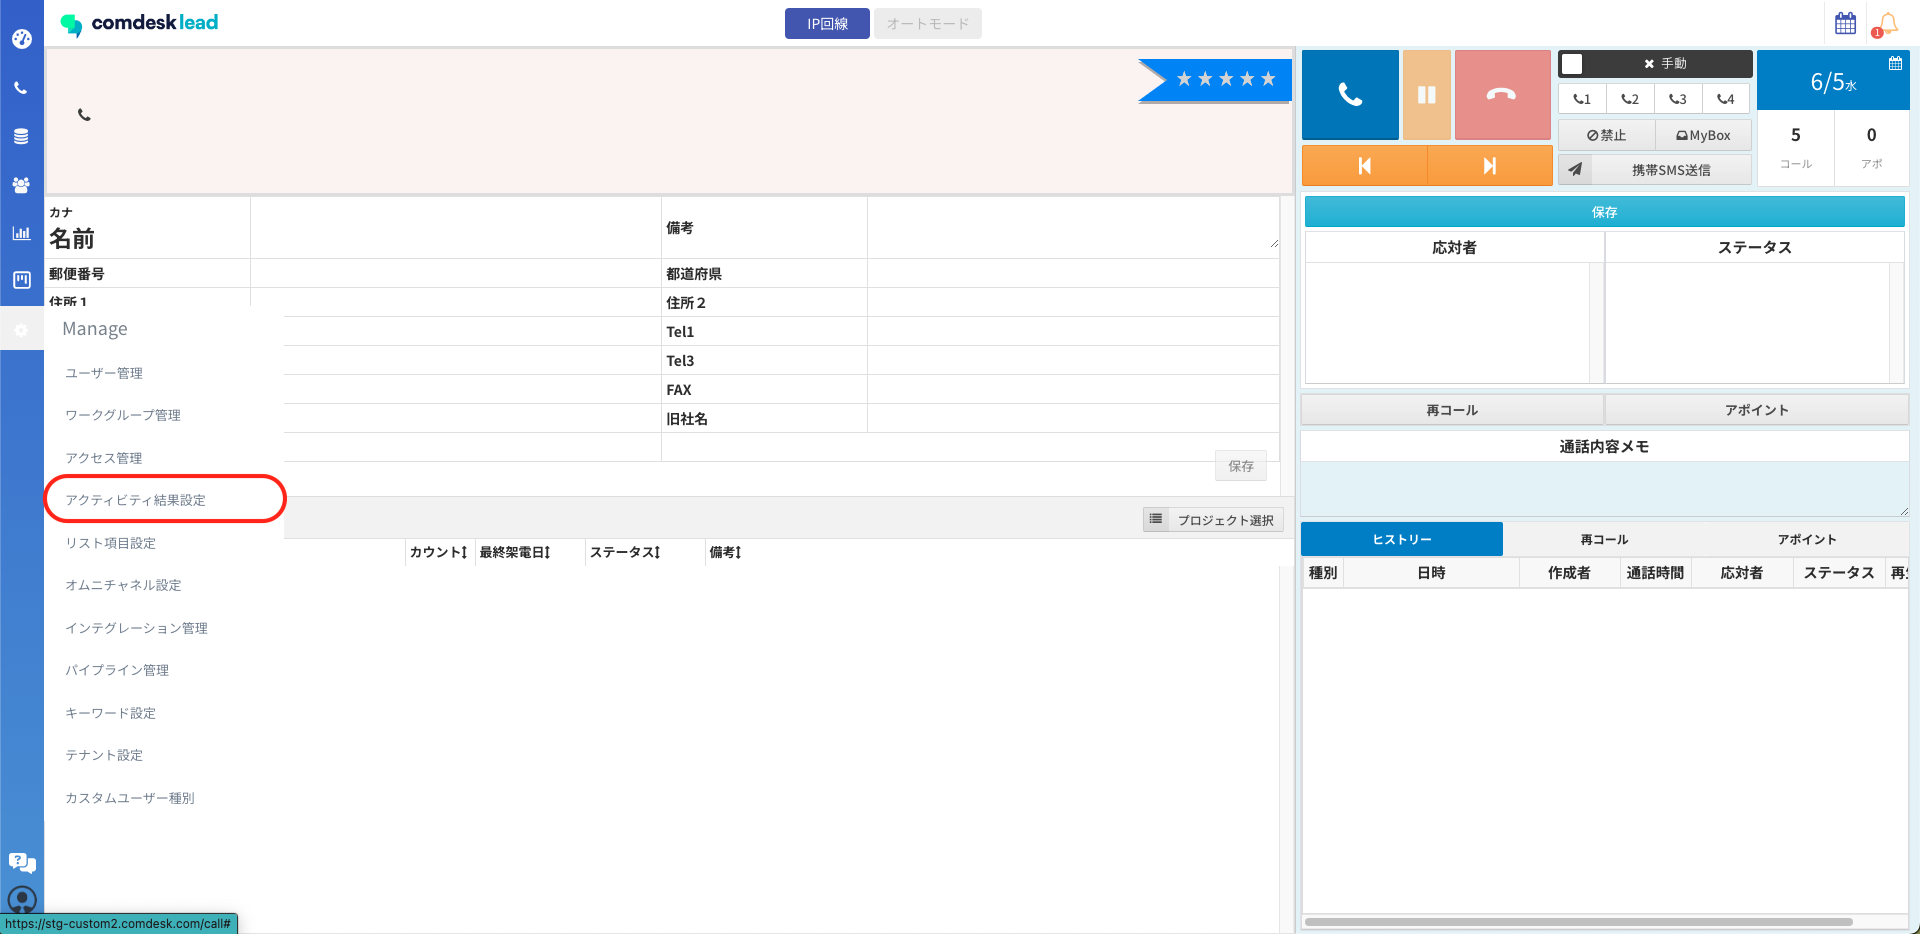The height and width of the screenshot is (934, 1920).
Task: Select the IP回線 toggle button
Action: point(827,24)
